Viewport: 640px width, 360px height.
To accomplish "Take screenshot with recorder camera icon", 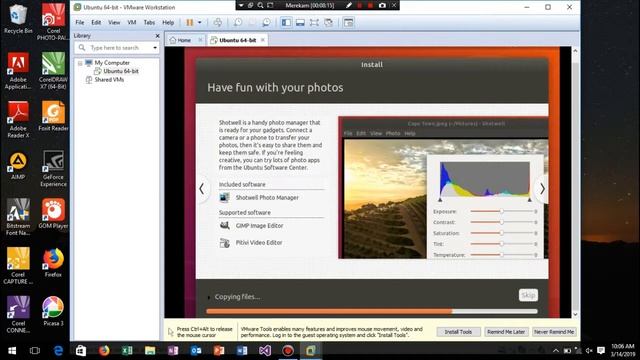I will (x=382, y=5).
